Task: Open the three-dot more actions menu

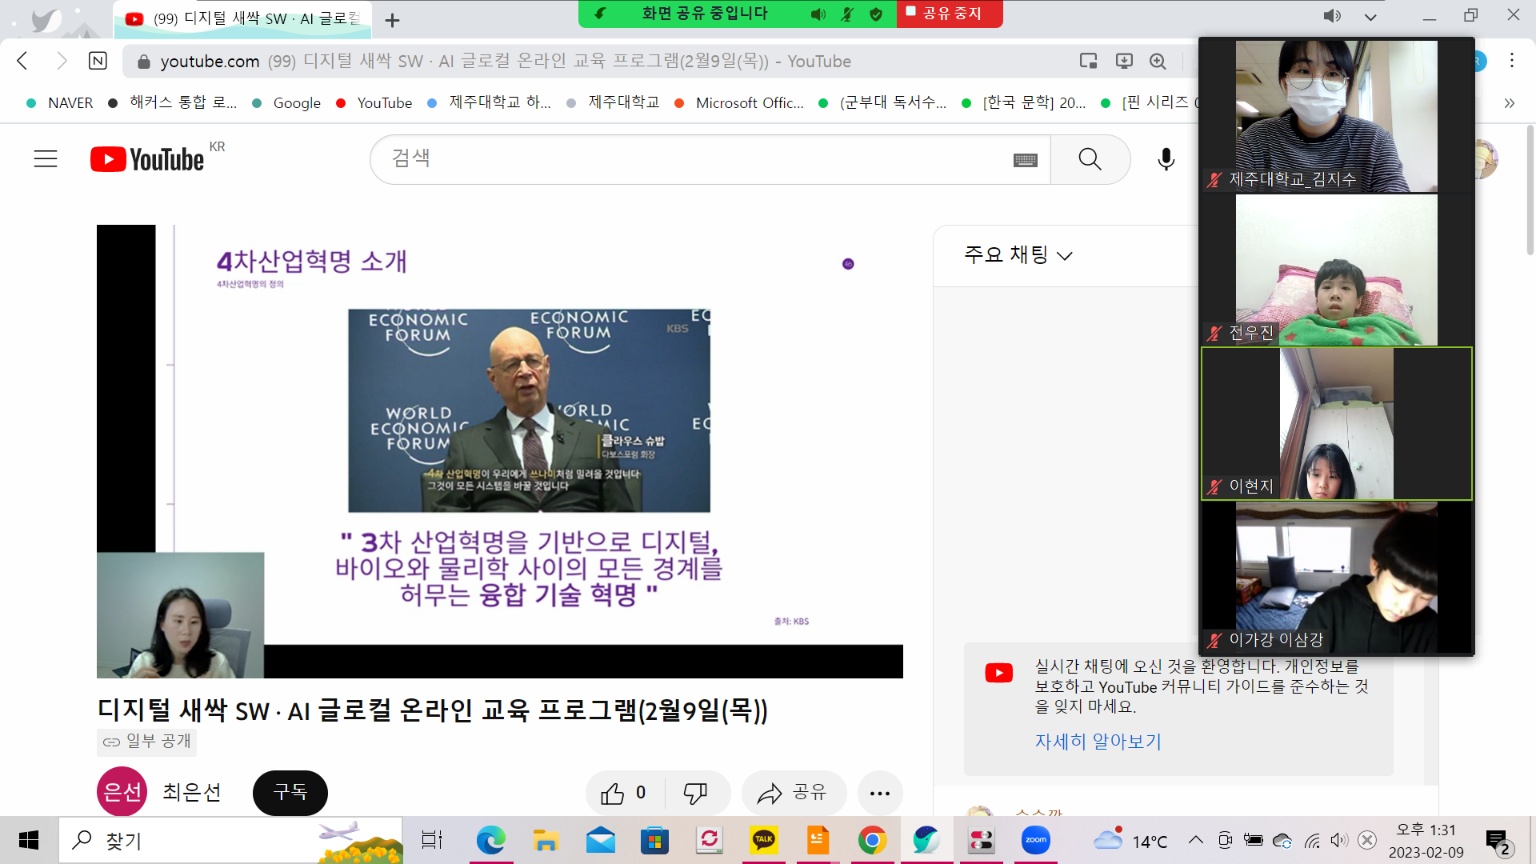Action: [879, 793]
